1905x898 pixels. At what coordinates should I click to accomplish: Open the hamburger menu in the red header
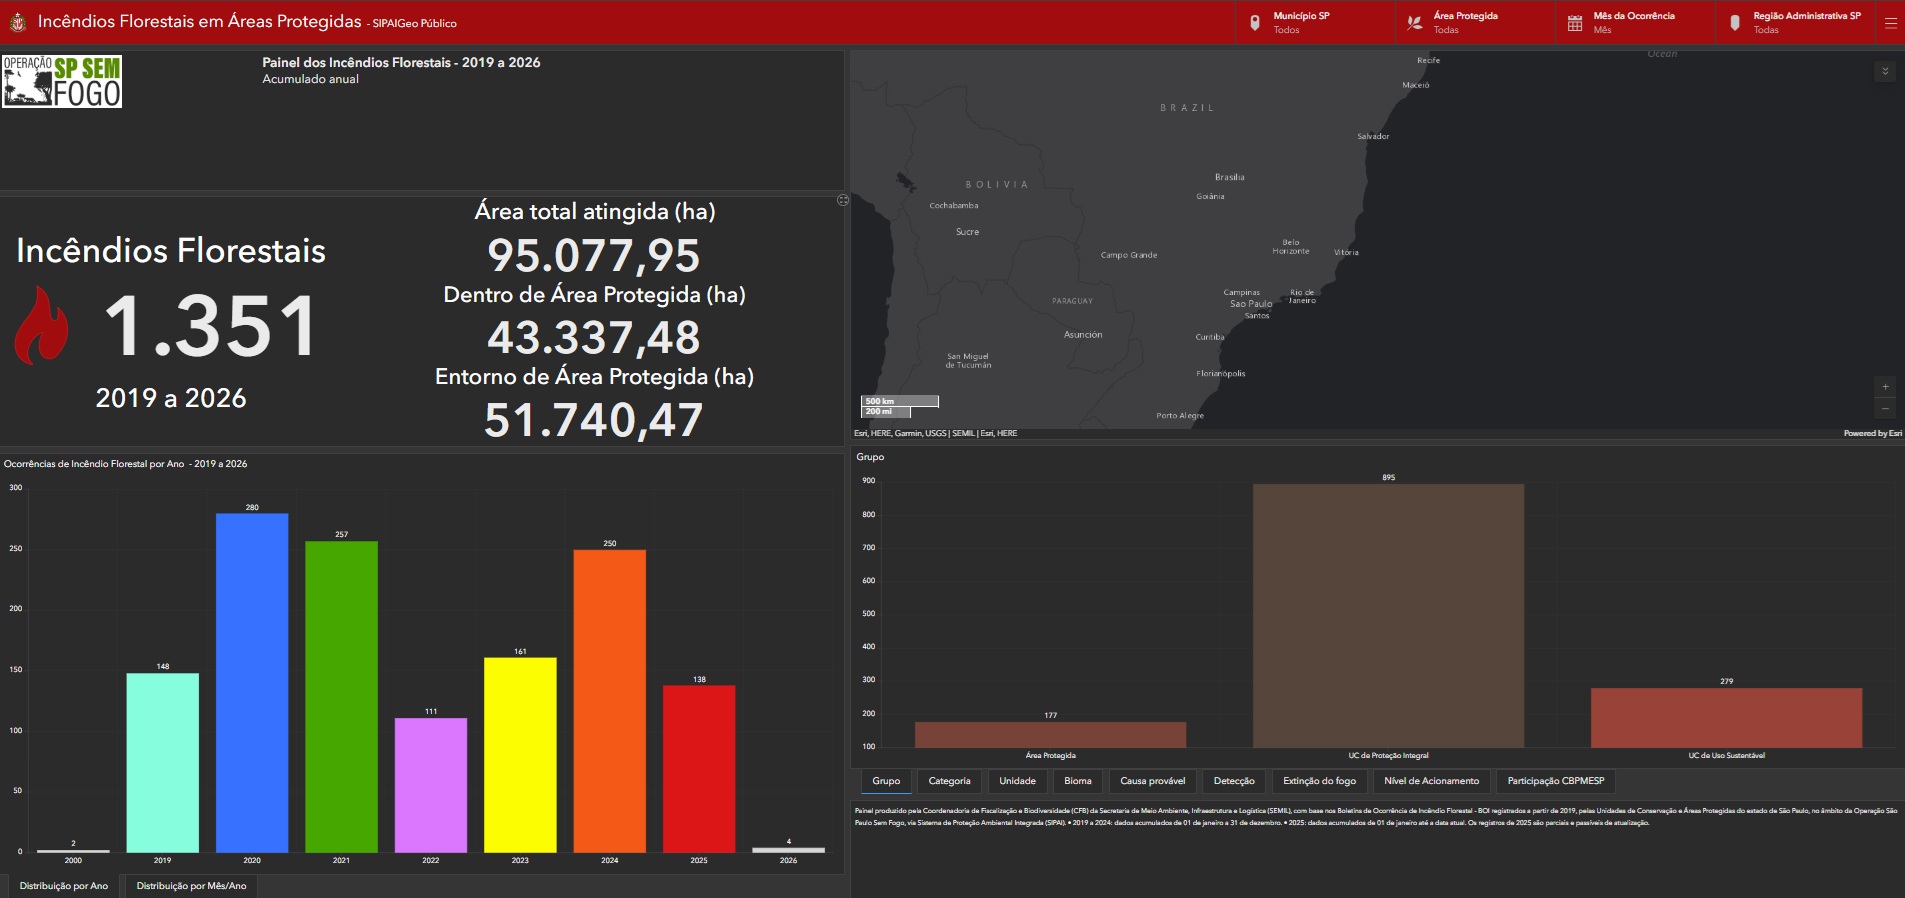click(1890, 22)
